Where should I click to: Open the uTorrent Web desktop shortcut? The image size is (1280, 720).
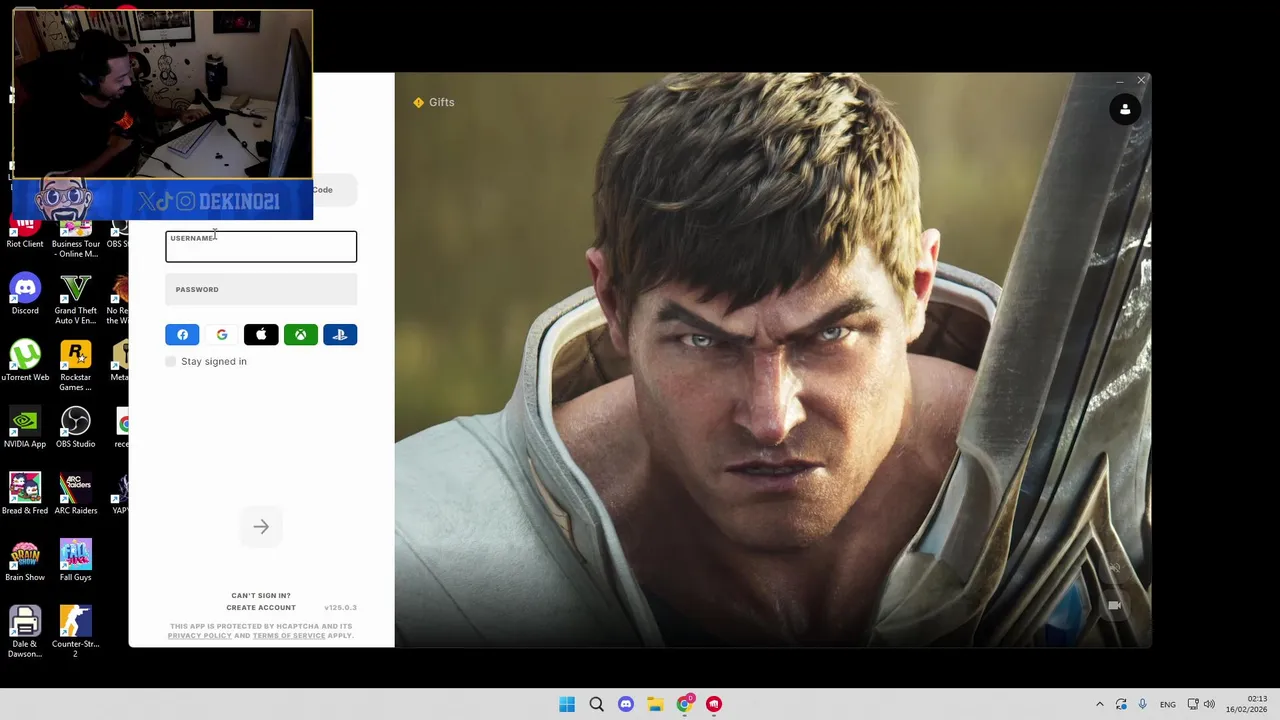click(x=25, y=361)
